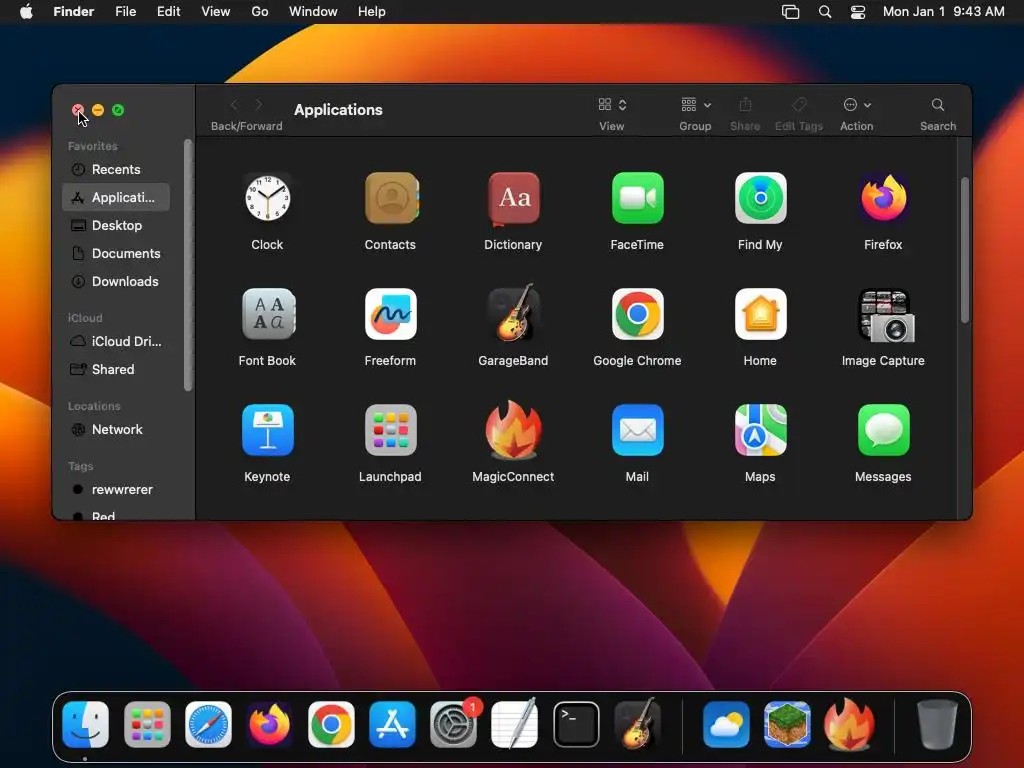1024x768 pixels.
Task: Click the Search magnifier in Finder toolbar
Action: 938,104
